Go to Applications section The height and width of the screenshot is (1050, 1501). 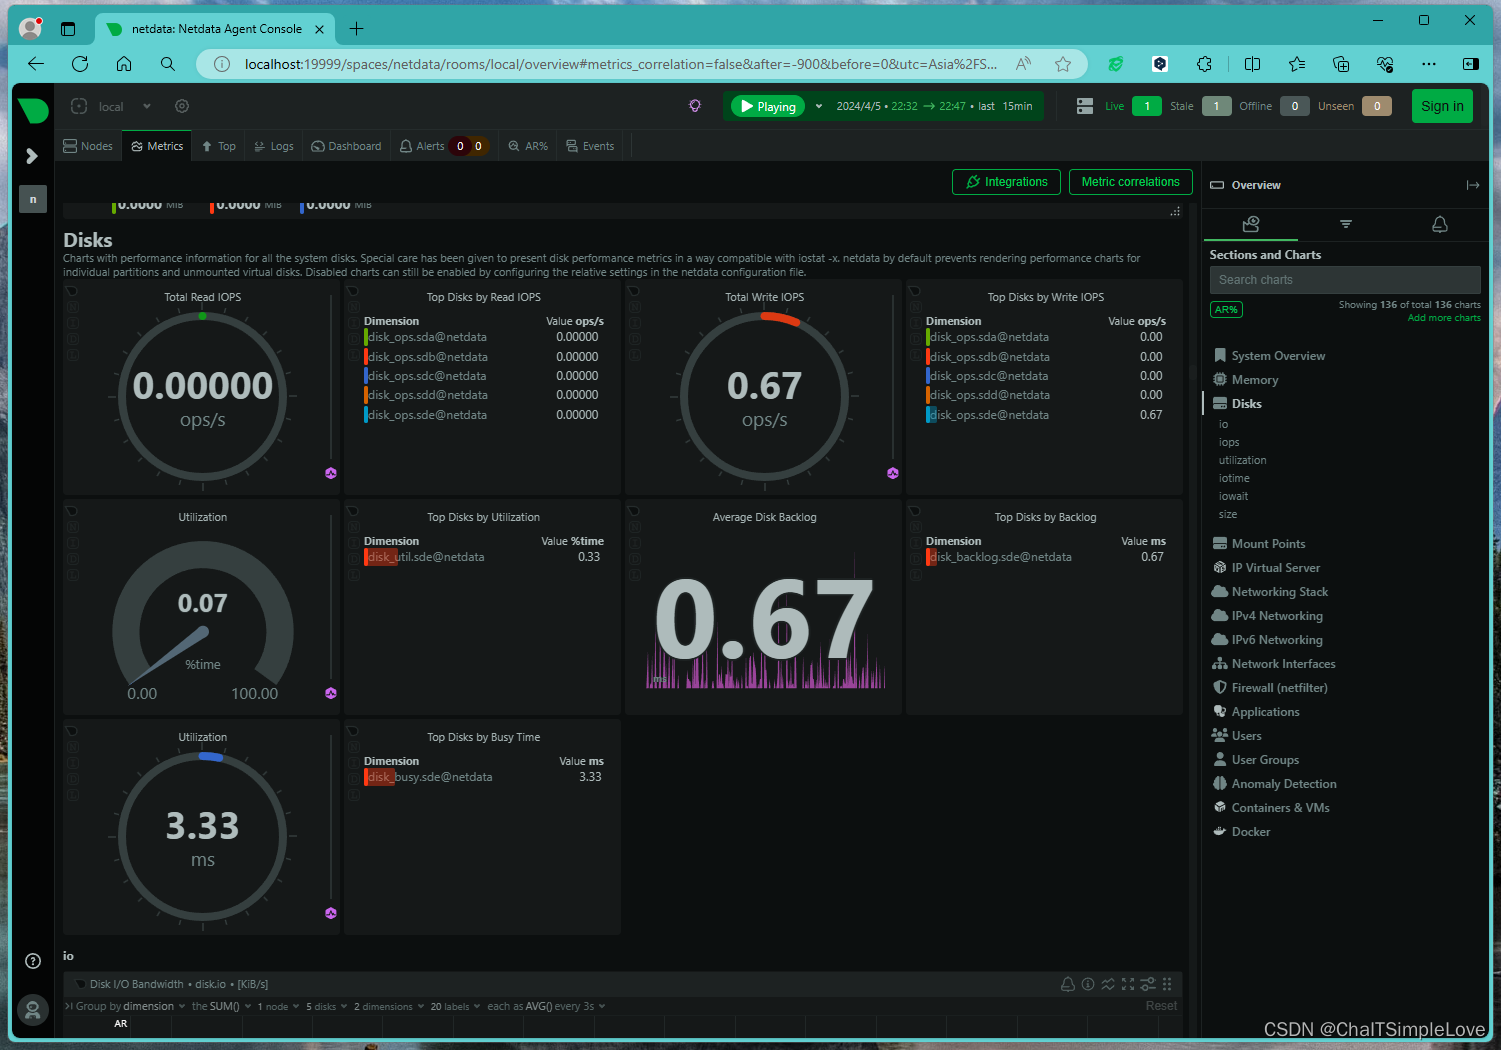click(1265, 712)
